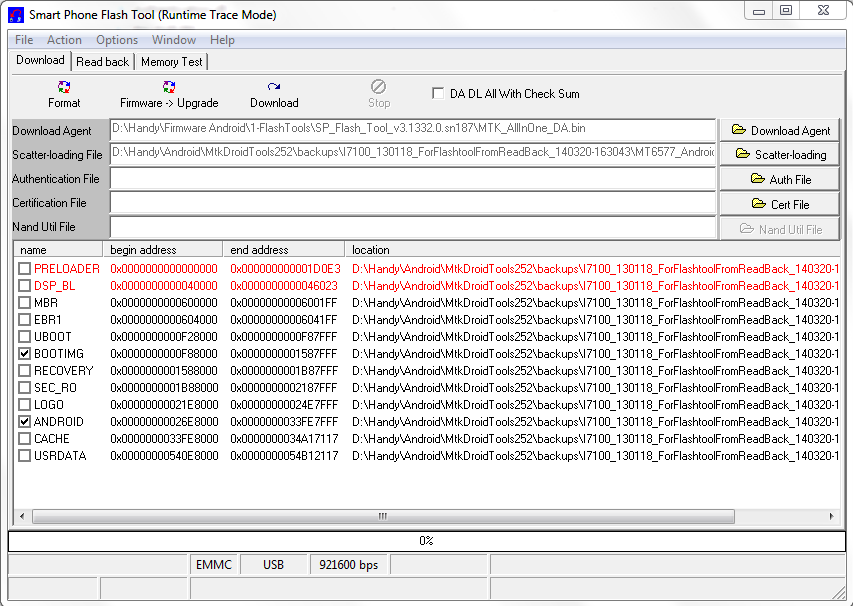Click the 921600 bps status entry
Viewport: 853px width, 606px height.
click(349, 565)
